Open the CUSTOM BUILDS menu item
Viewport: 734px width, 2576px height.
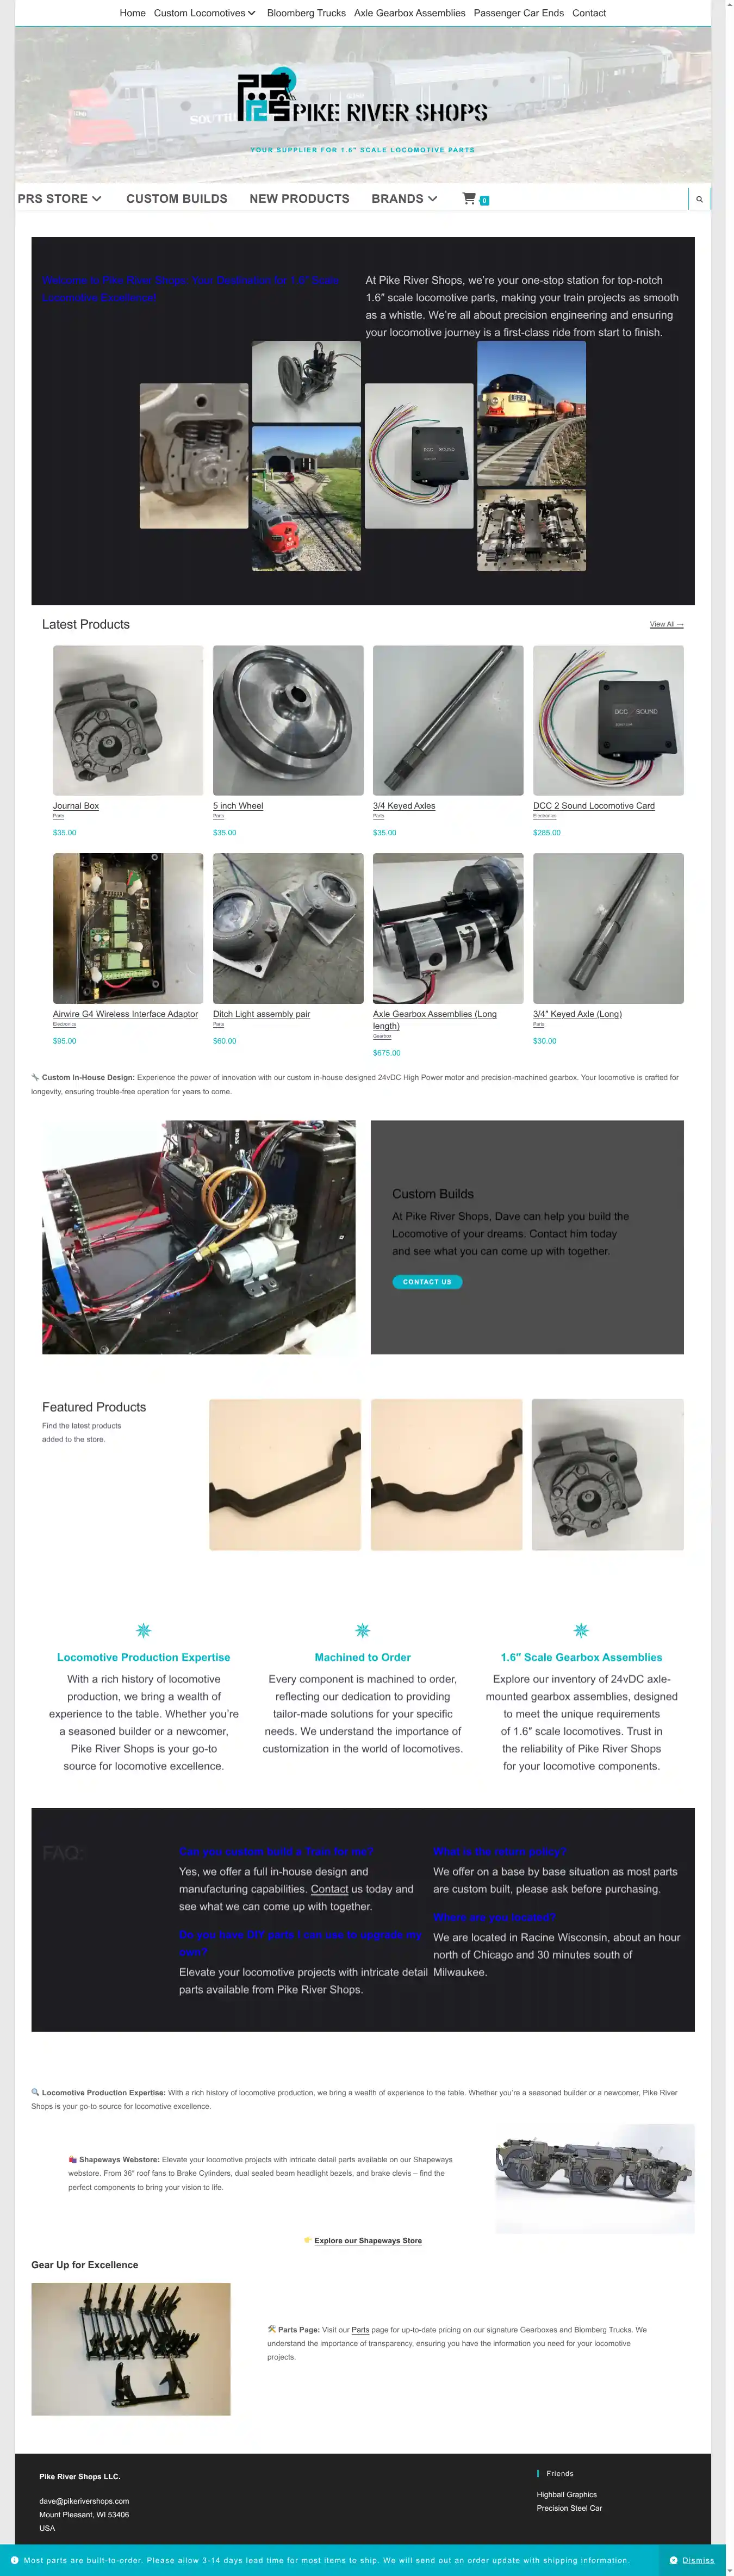tap(177, 199)
